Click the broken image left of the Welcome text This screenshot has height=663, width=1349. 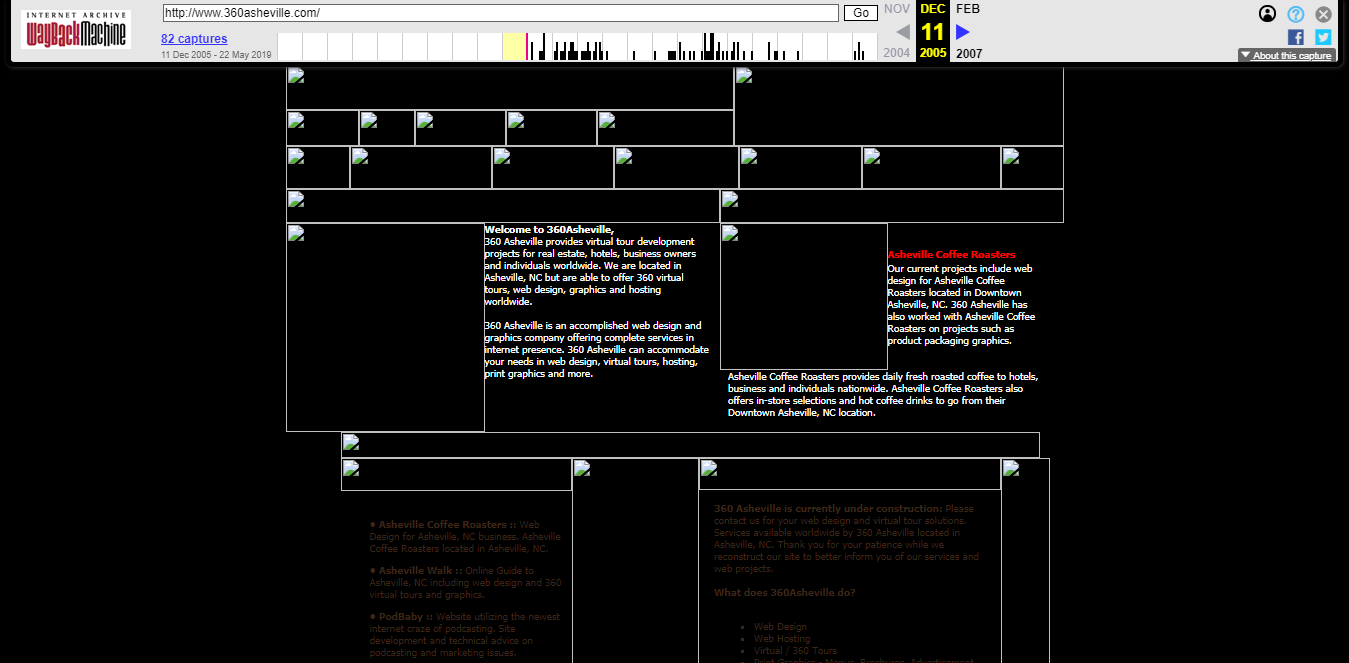(385, 327)
